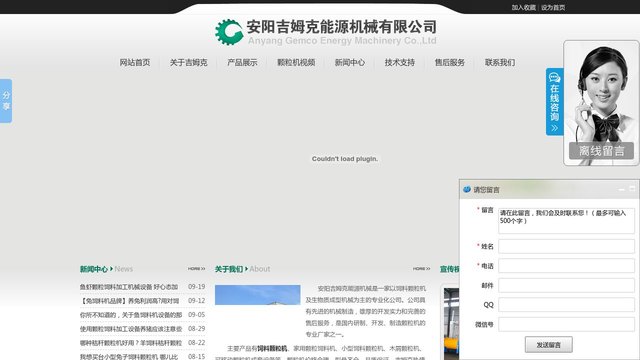Open the 联系我们 nav item
The width and height of the screenshot is (640, 360).
tap(500, 62)
